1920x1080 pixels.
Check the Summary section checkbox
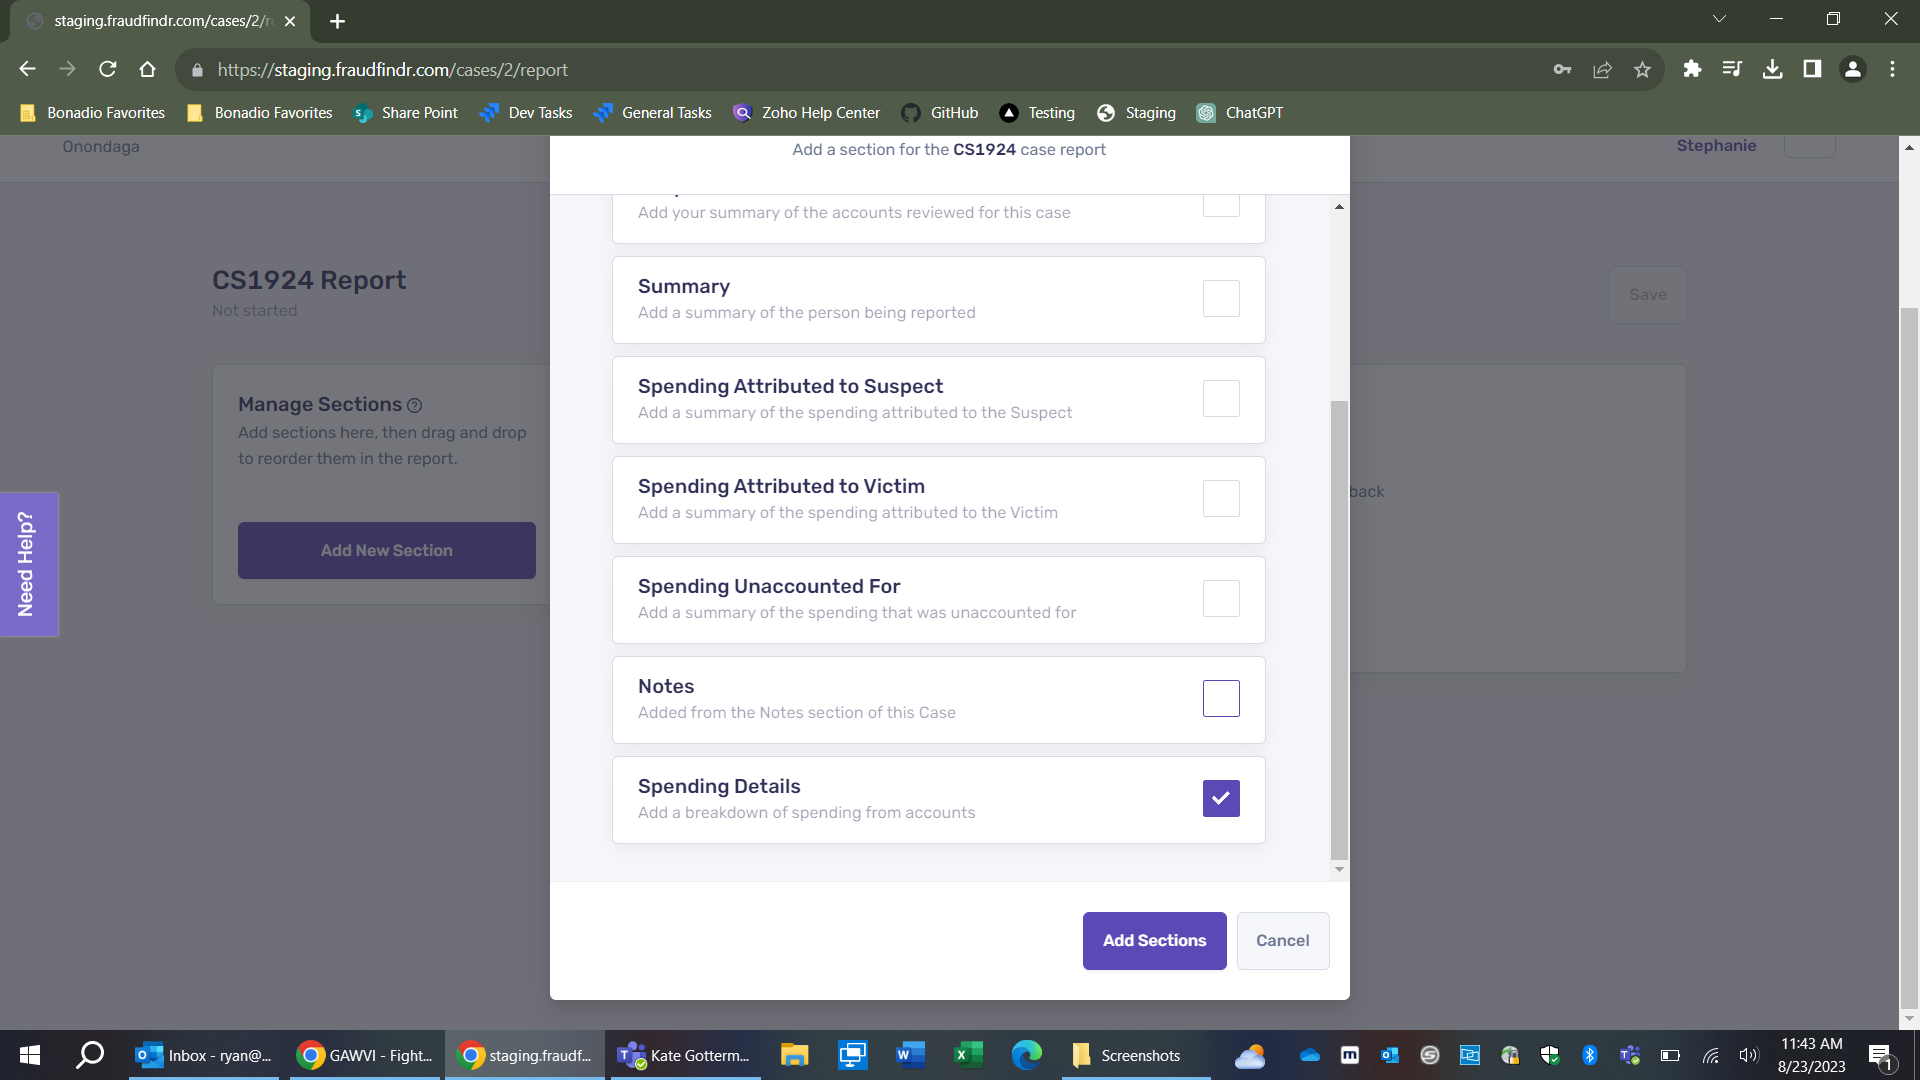point(1221,299)
